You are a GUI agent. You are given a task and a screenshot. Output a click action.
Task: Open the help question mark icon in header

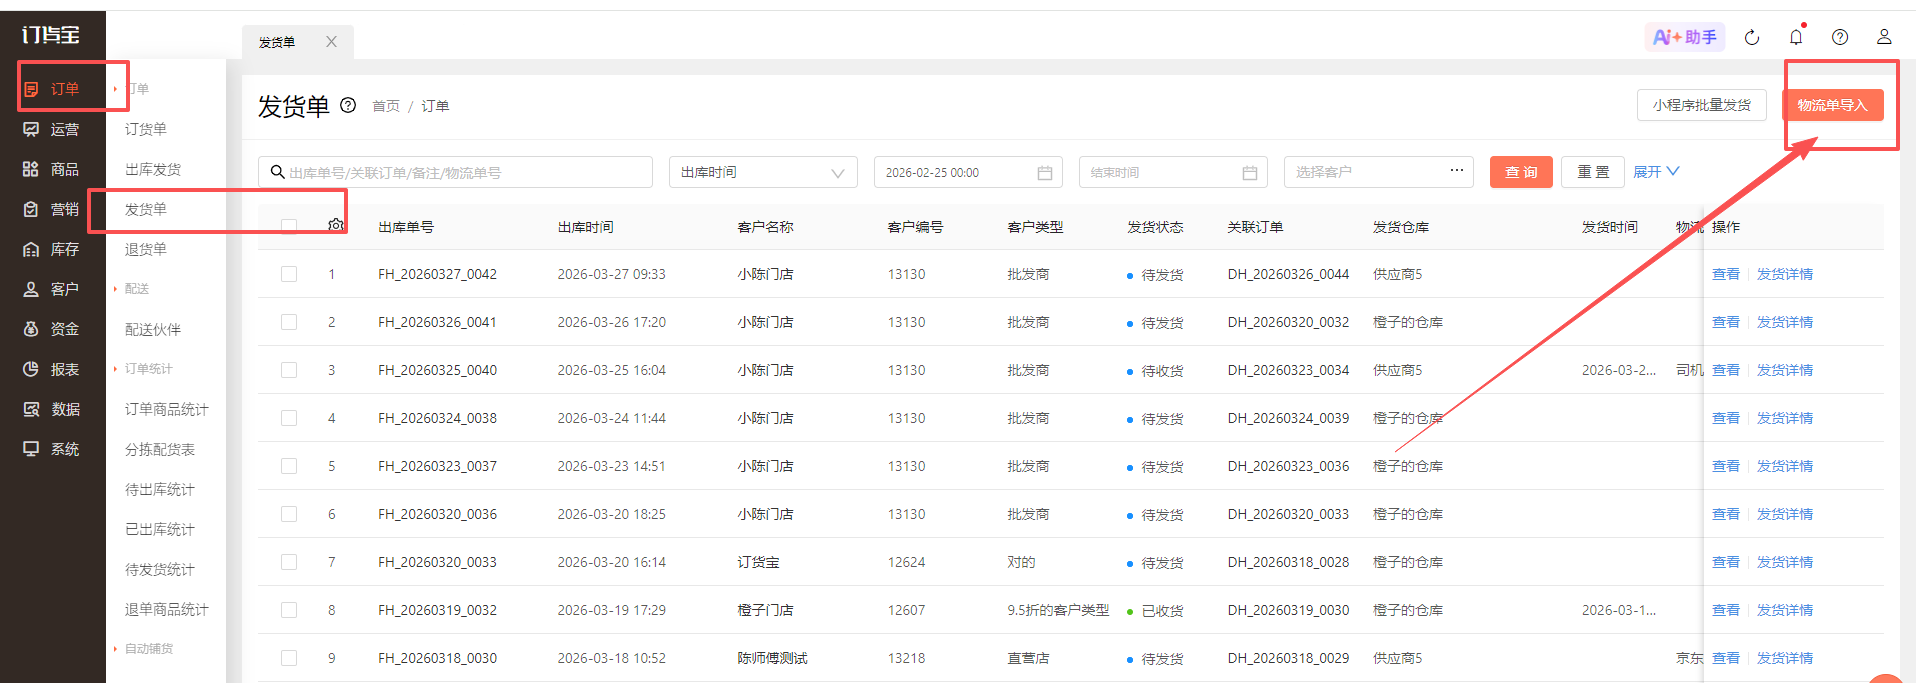[x=1840, y=37]
